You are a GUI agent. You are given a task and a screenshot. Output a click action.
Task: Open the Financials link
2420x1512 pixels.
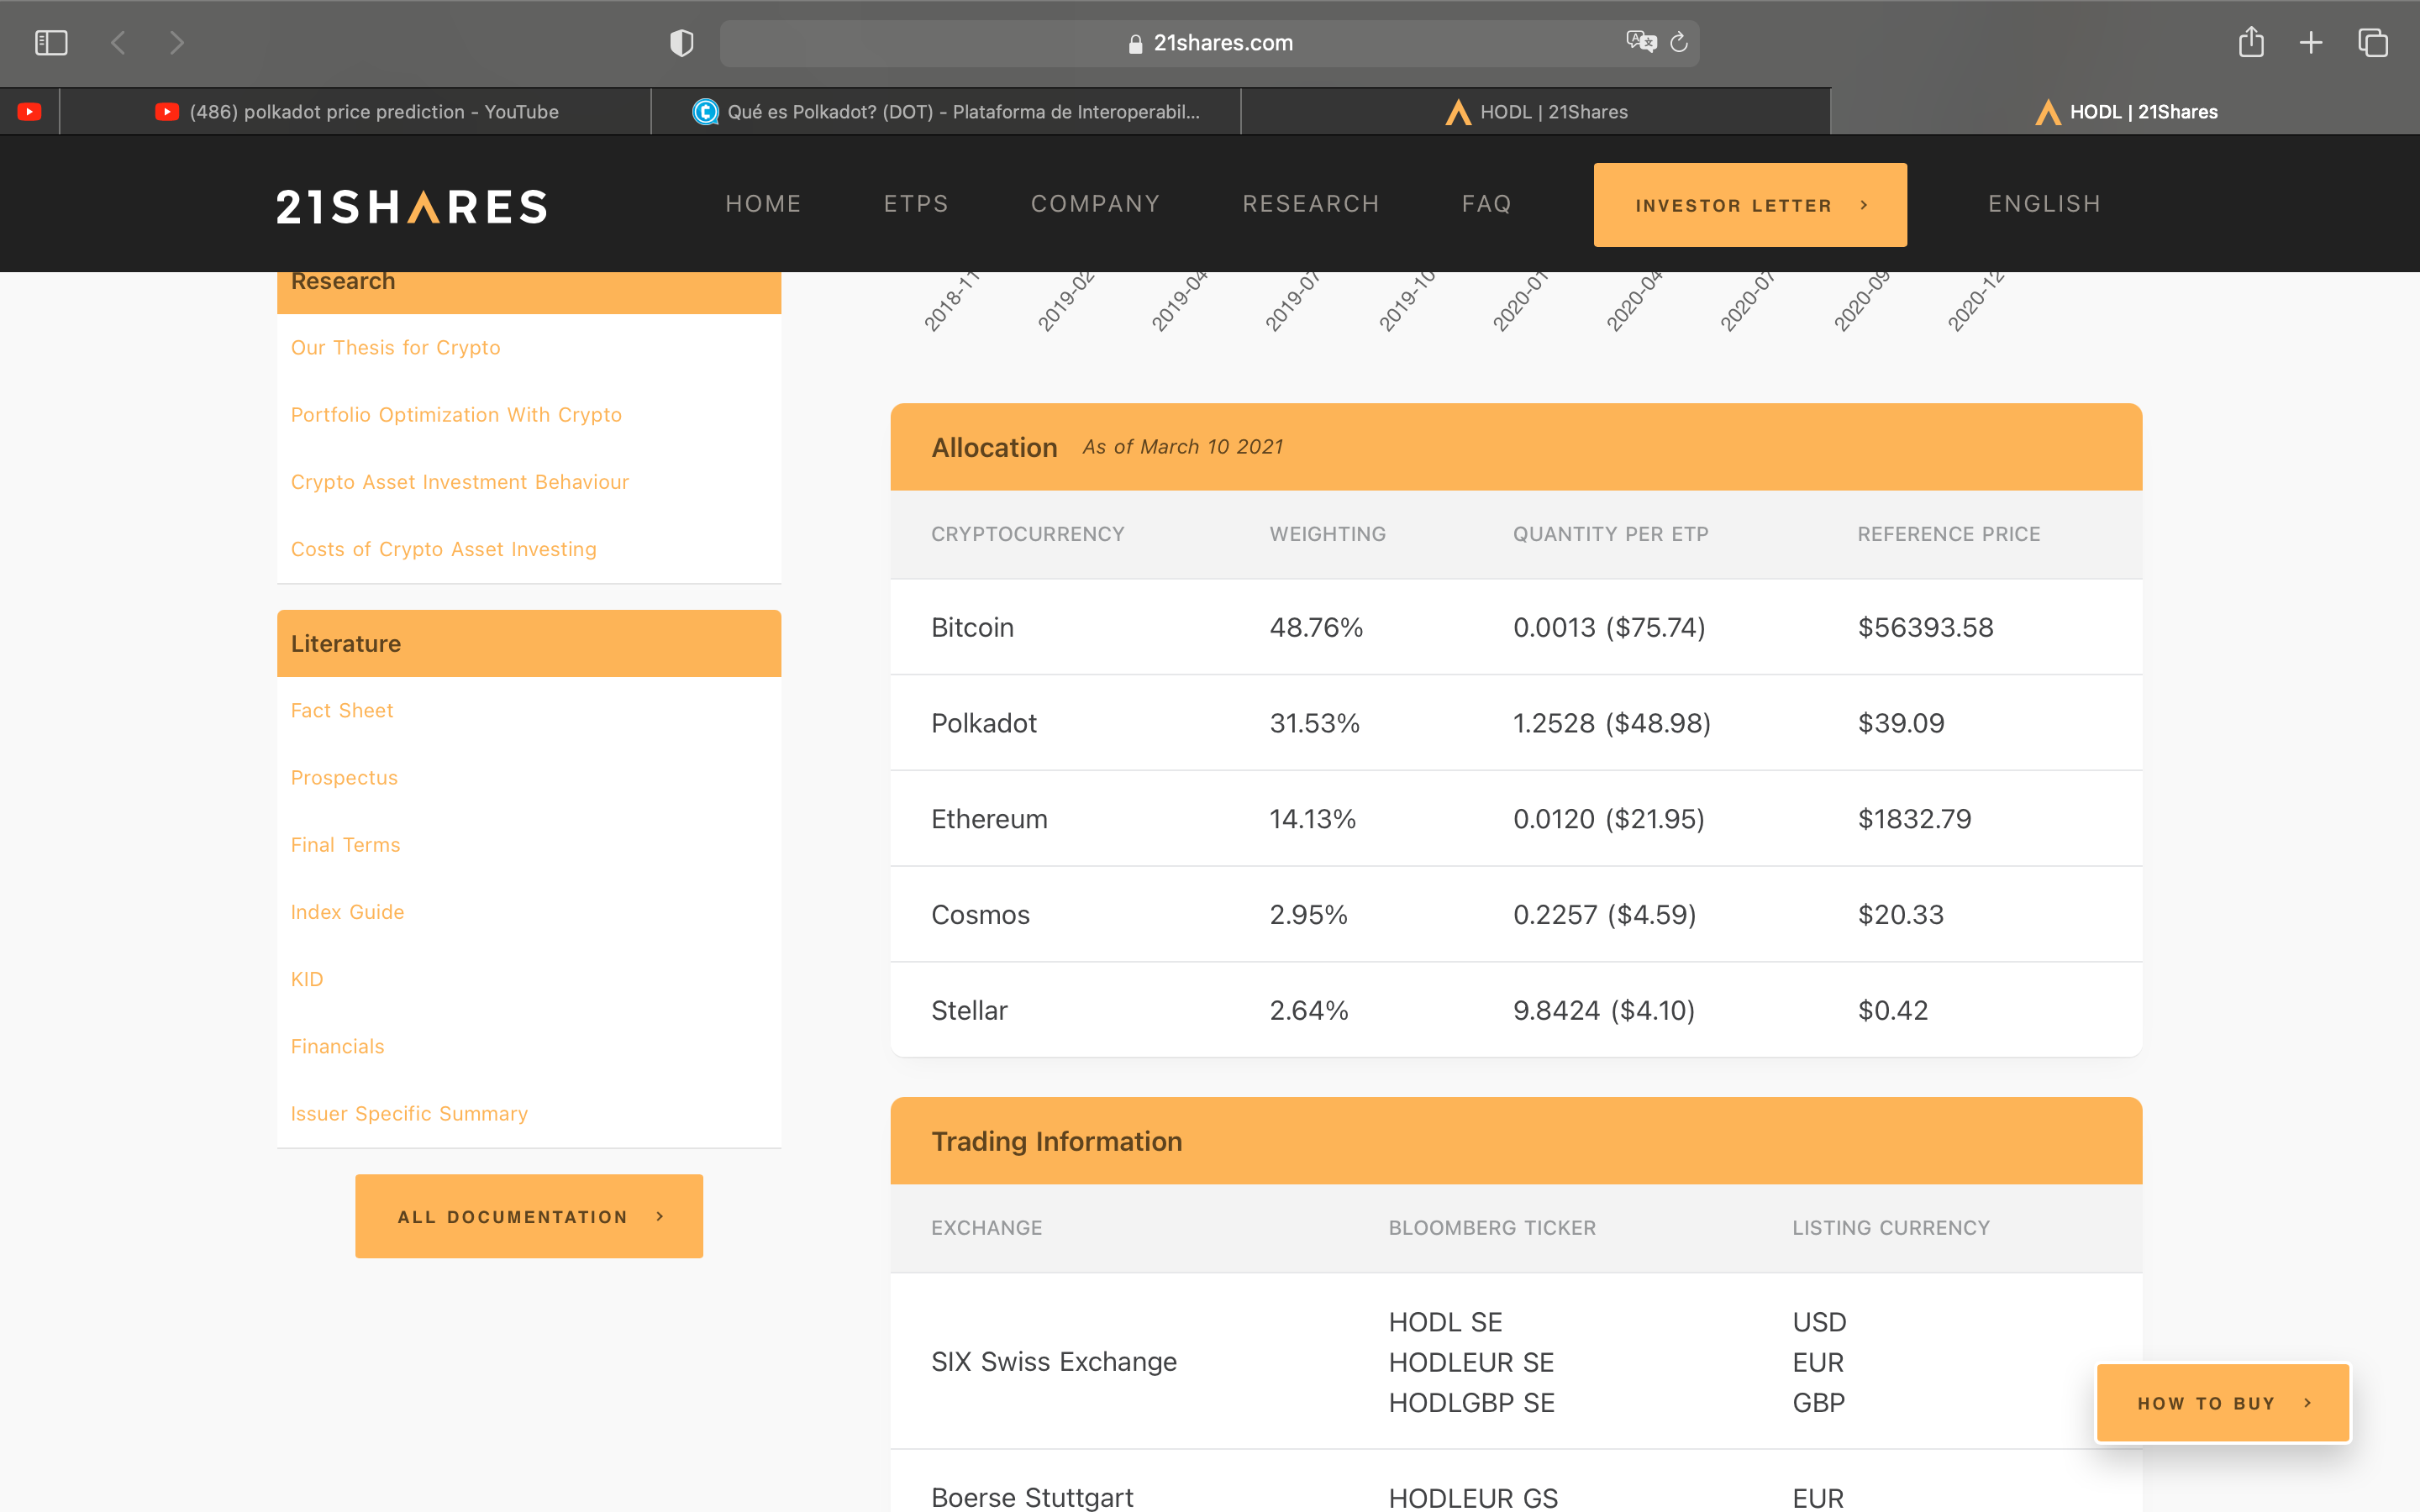pos(337,1046)
